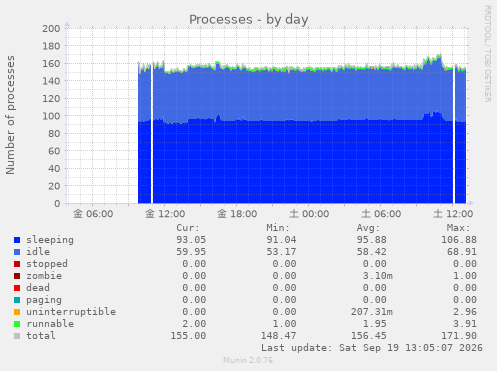
Task: Select the 'stopped' legend label
Action: pyautogui.click(x=47, y=264)
